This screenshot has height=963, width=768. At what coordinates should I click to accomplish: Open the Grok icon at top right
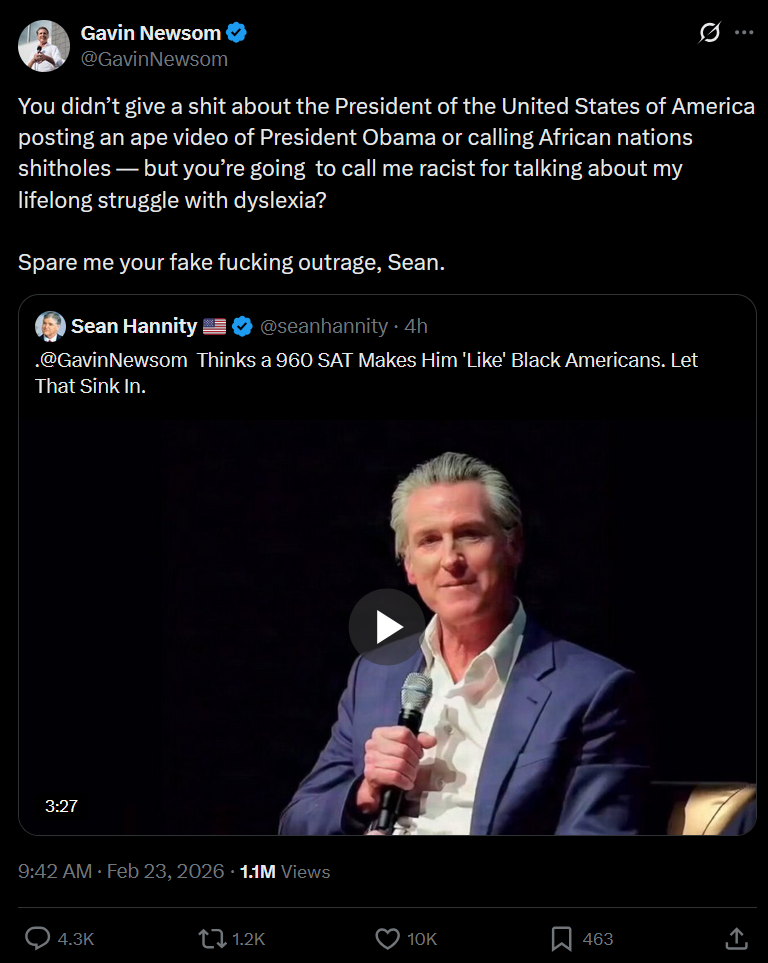(x=709, y=33)
